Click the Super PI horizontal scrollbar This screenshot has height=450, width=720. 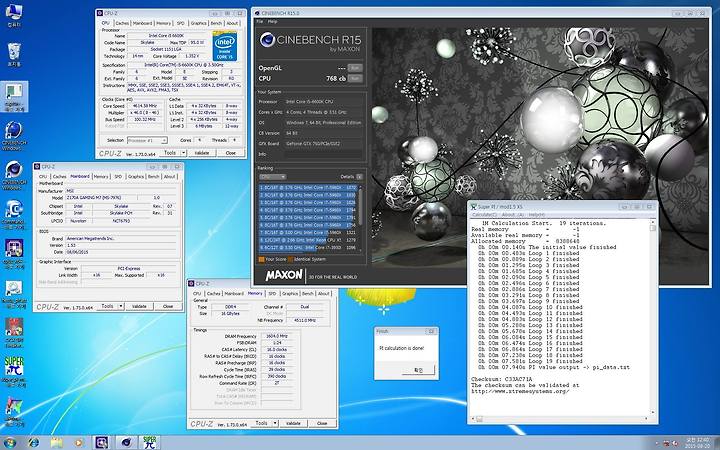point(560,419)
